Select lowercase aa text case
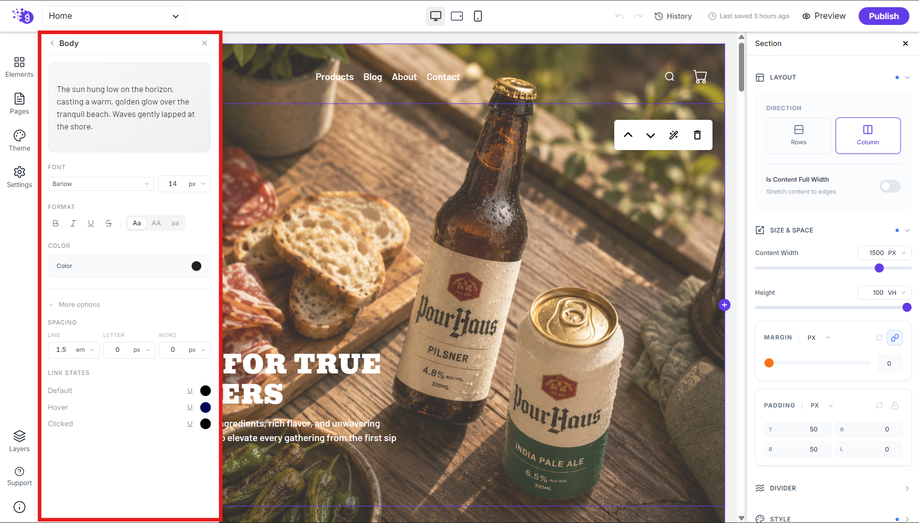 click(175, 223)
